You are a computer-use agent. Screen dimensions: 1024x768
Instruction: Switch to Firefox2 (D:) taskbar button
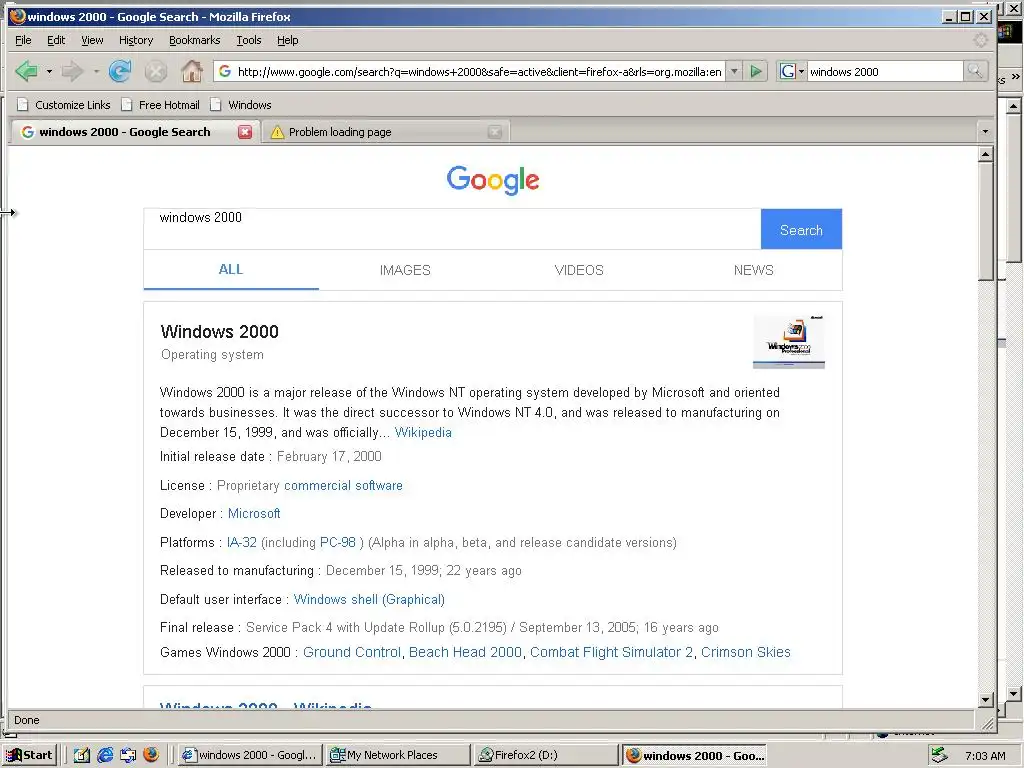coord(546,755)
